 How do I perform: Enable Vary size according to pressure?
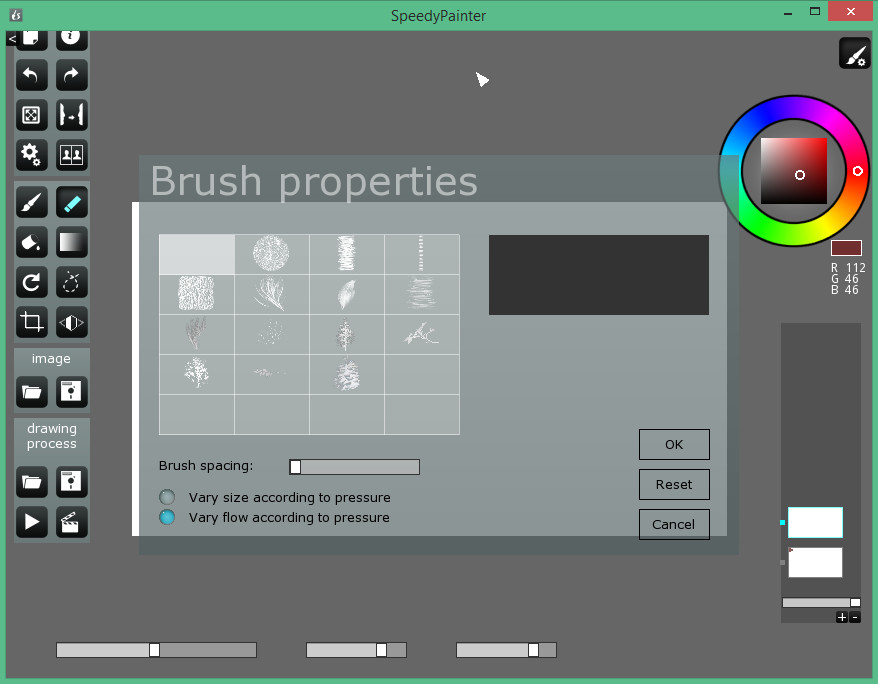tap(167, 497)
